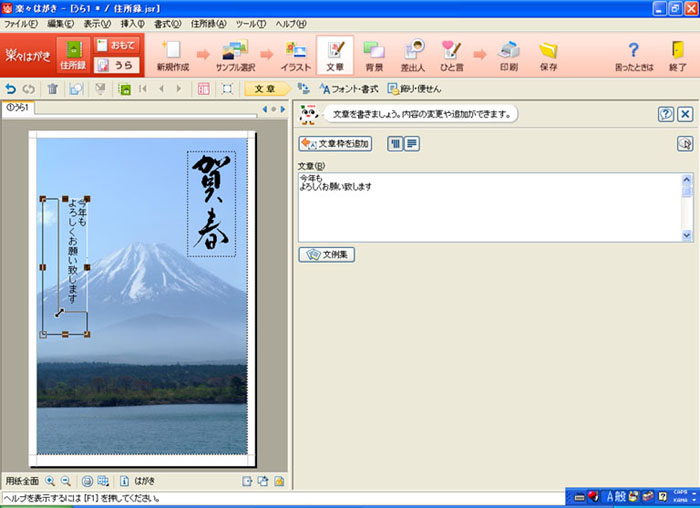Set text to horizontal writing

(x=412, y=144)
